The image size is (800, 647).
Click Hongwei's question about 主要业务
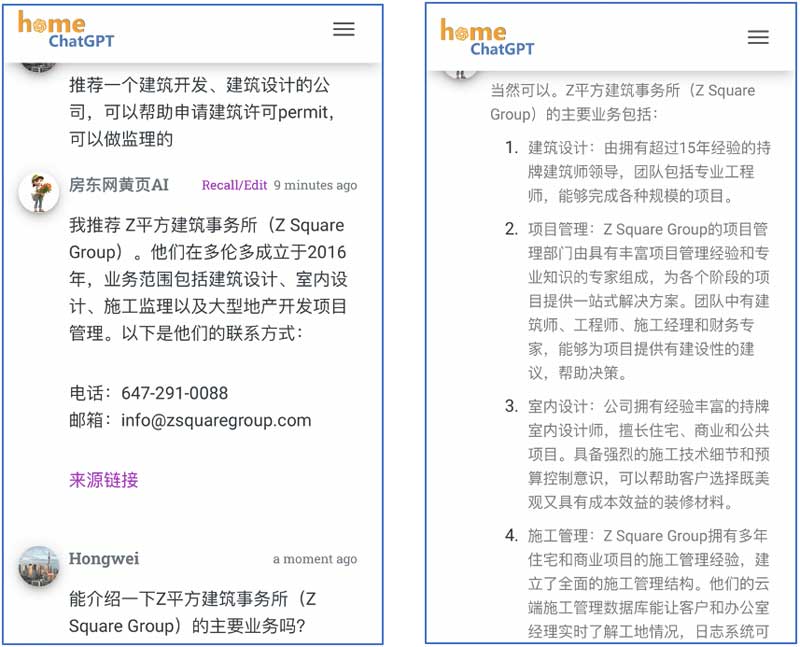pyautogui.click(x=192, y=612)
